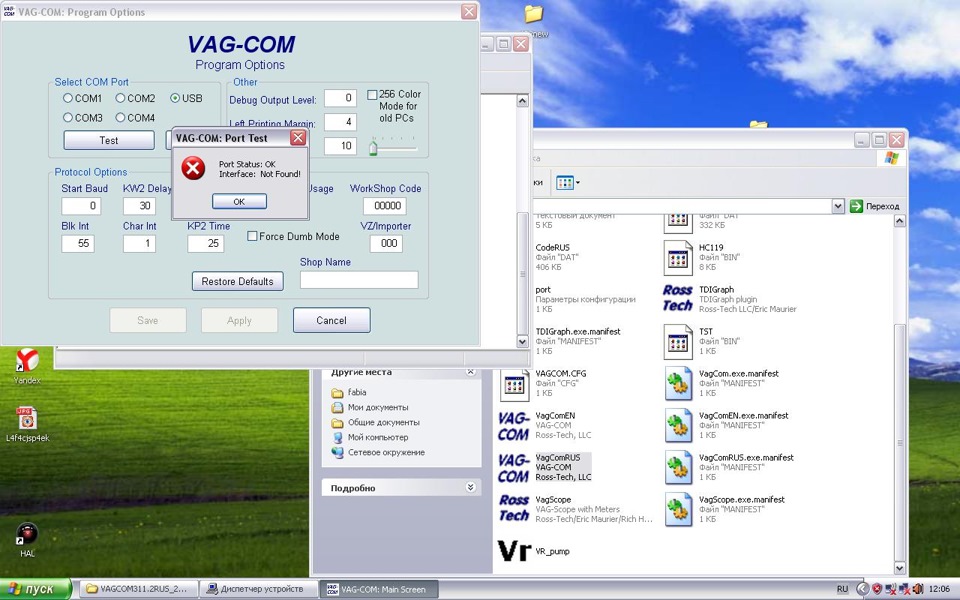Select the VagComEN.exe.manifest file icon
This screenshot has height=600, width=960.
[678, 426]
